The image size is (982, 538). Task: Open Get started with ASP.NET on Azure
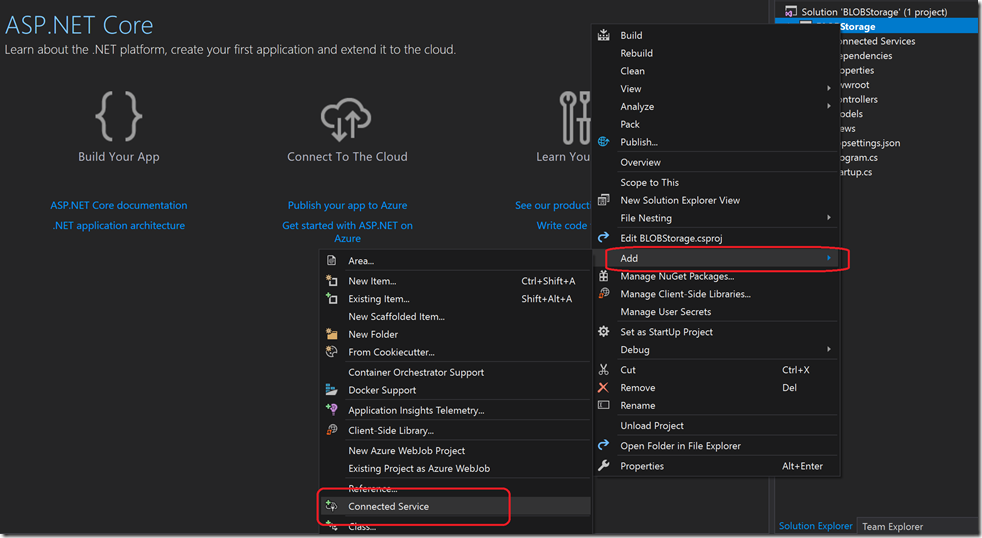pyautogui.click(x=348, y=231)
